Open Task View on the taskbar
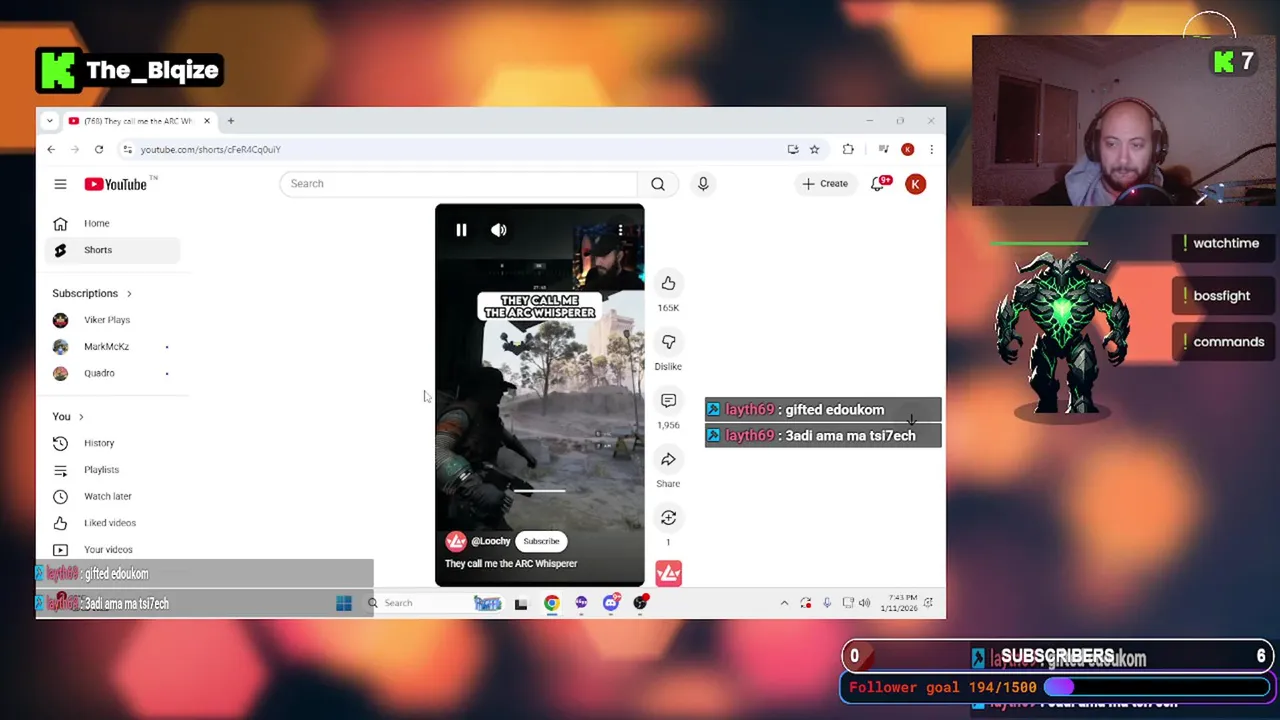The height and width of the screenshot is (720, 1280). pyautogui.click(x=521, y=603)
